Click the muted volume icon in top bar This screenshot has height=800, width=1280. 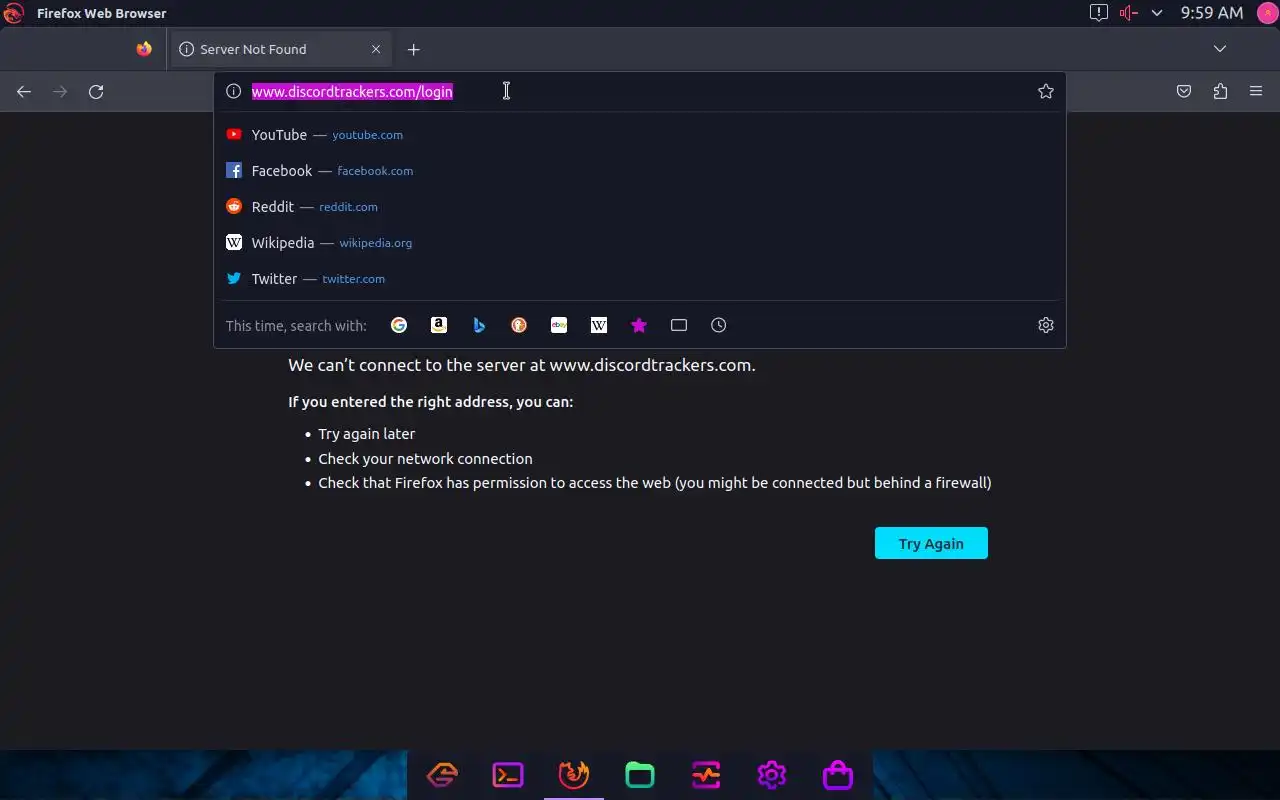click(x=1129, y=13)
